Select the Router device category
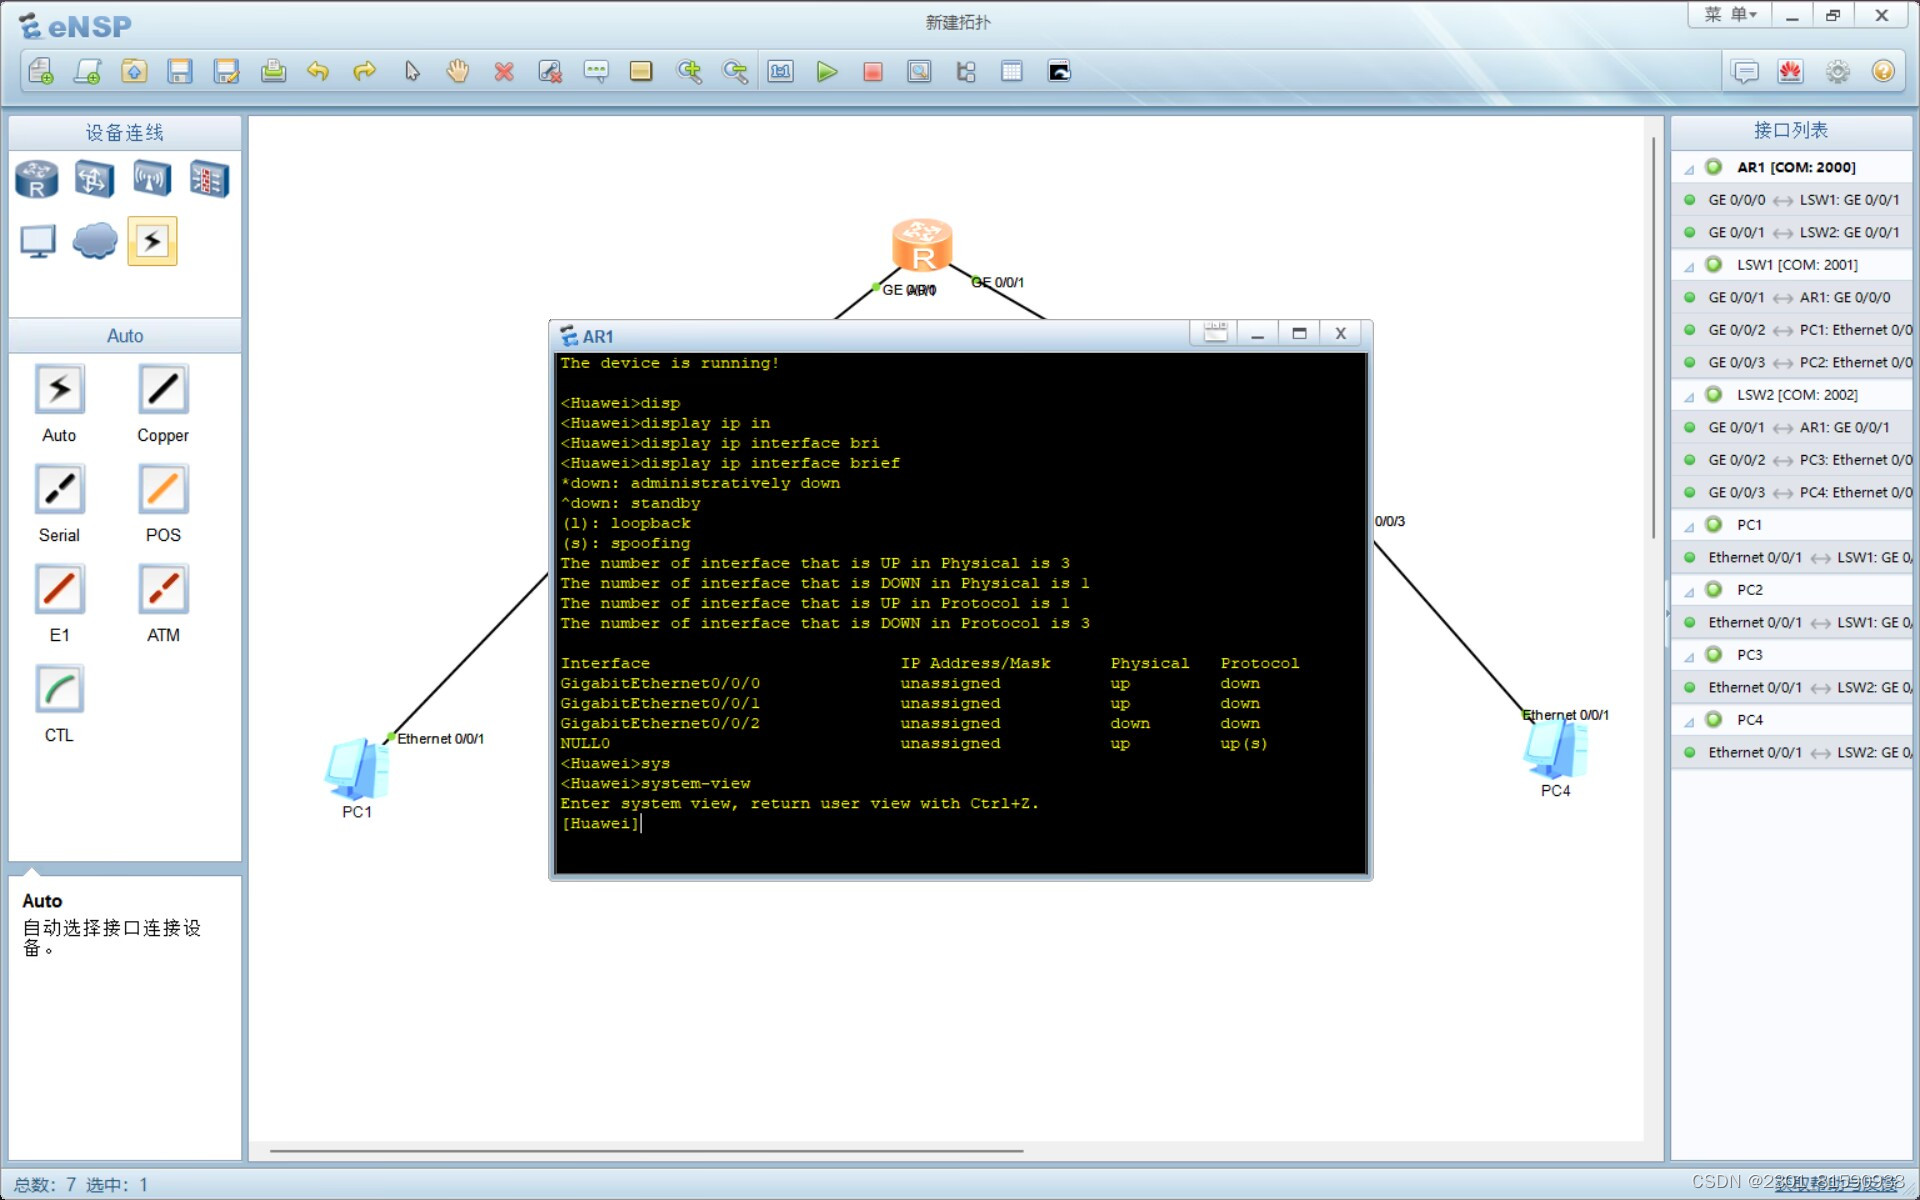Screen dimensions: 1920x1200 37,179
